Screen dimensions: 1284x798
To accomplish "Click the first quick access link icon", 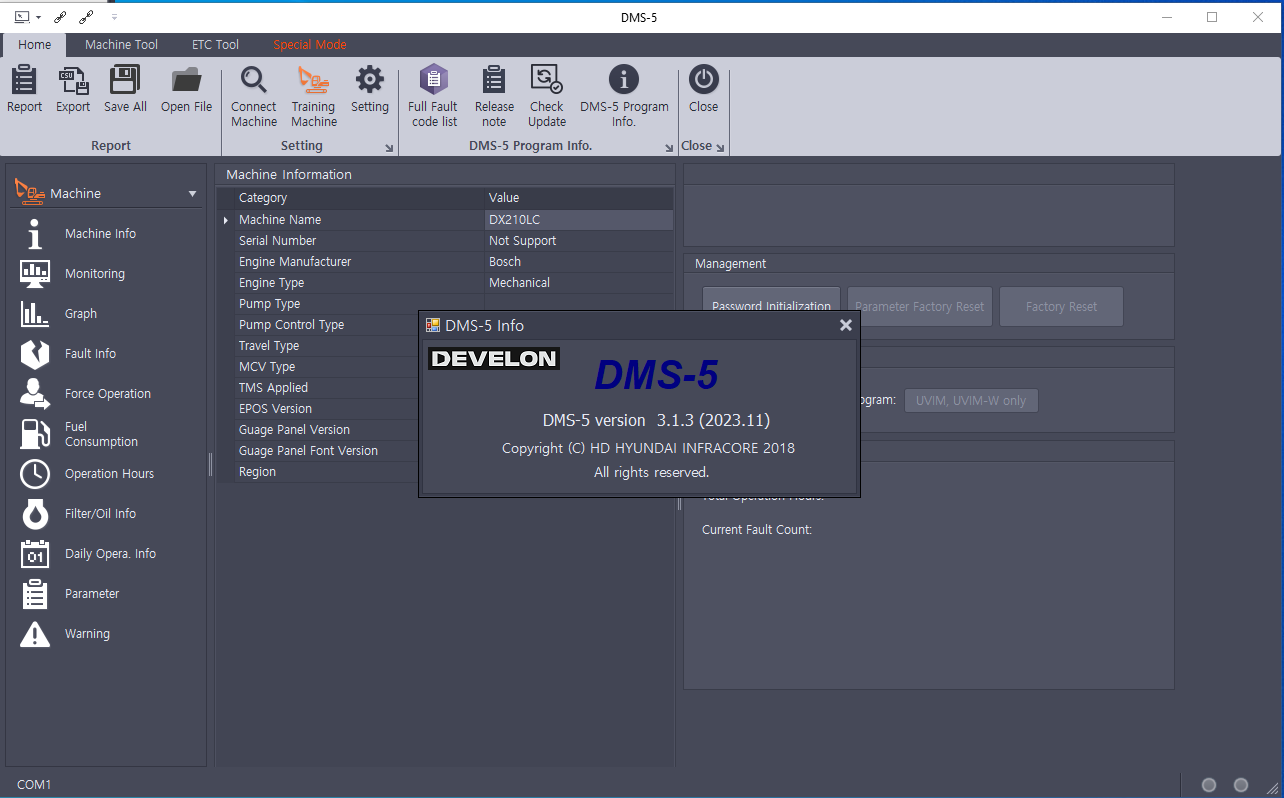I will point(62,17).
